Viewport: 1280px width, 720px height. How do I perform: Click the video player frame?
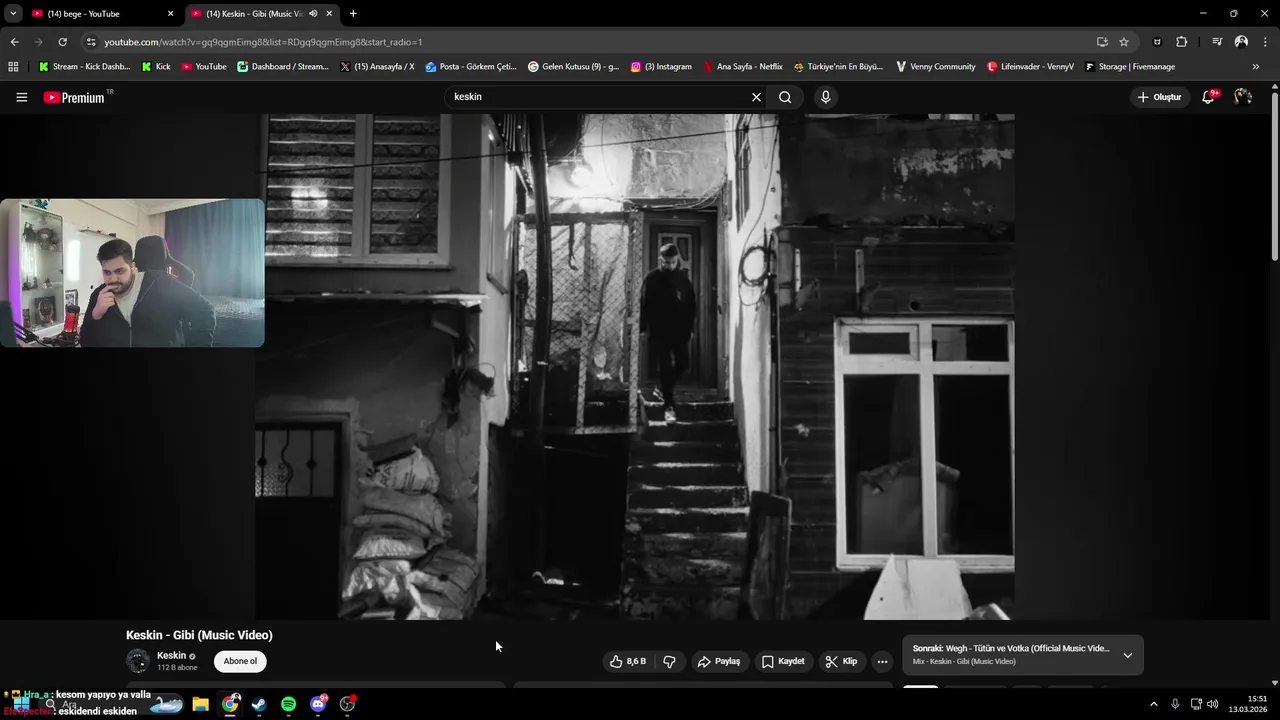pos(634,366)
